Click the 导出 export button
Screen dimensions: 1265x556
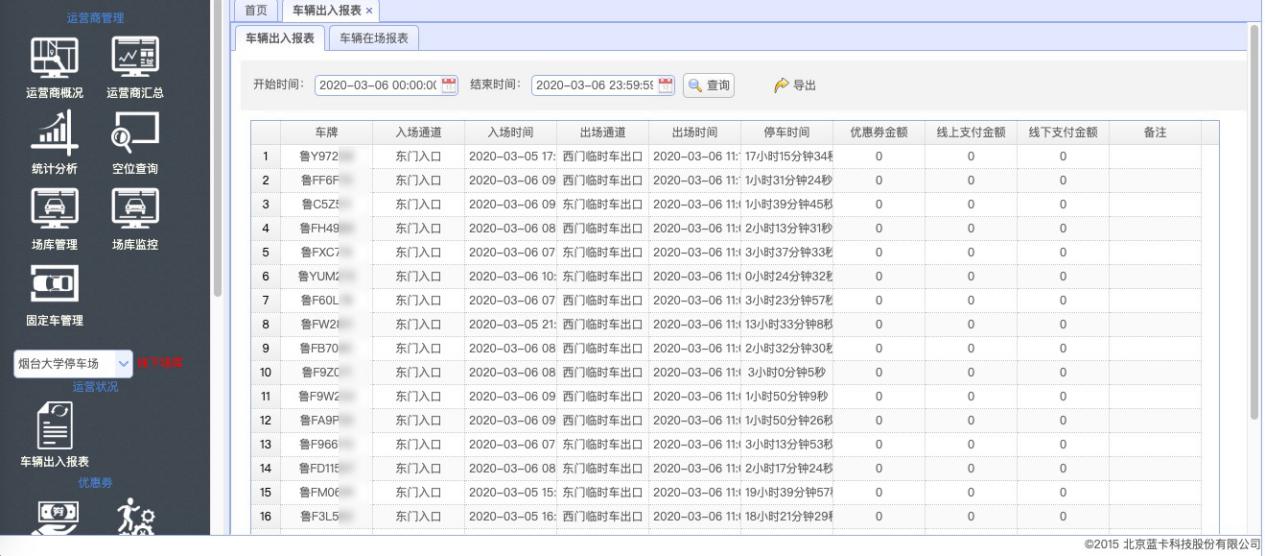795,86
